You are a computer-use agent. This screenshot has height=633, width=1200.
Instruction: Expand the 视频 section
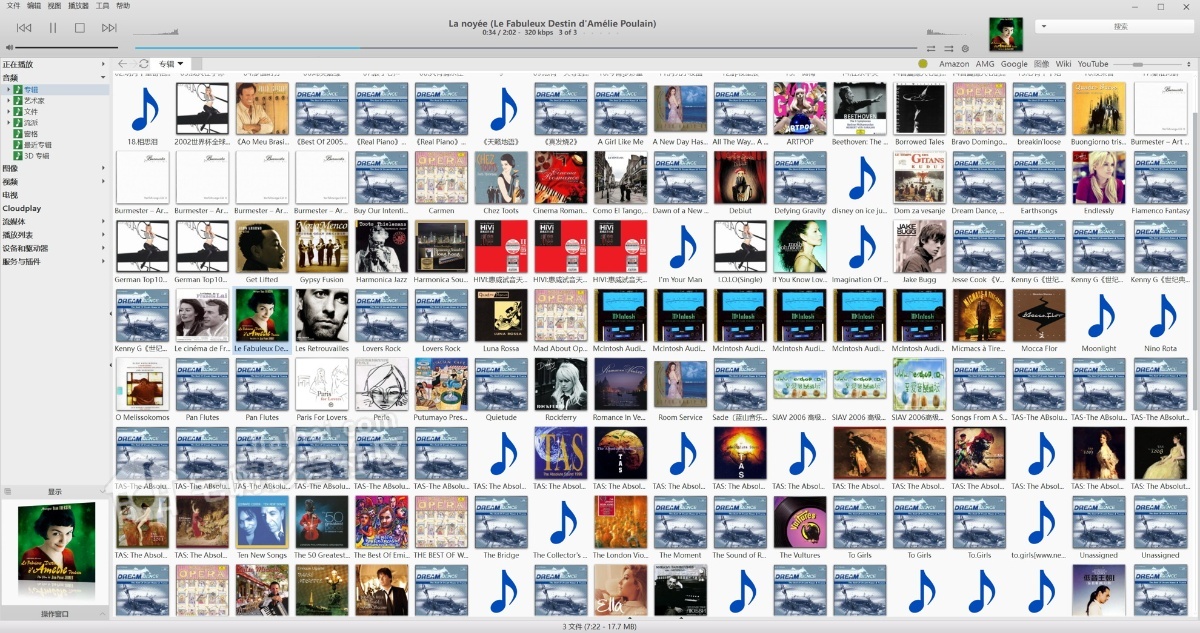tap(103, 182)
